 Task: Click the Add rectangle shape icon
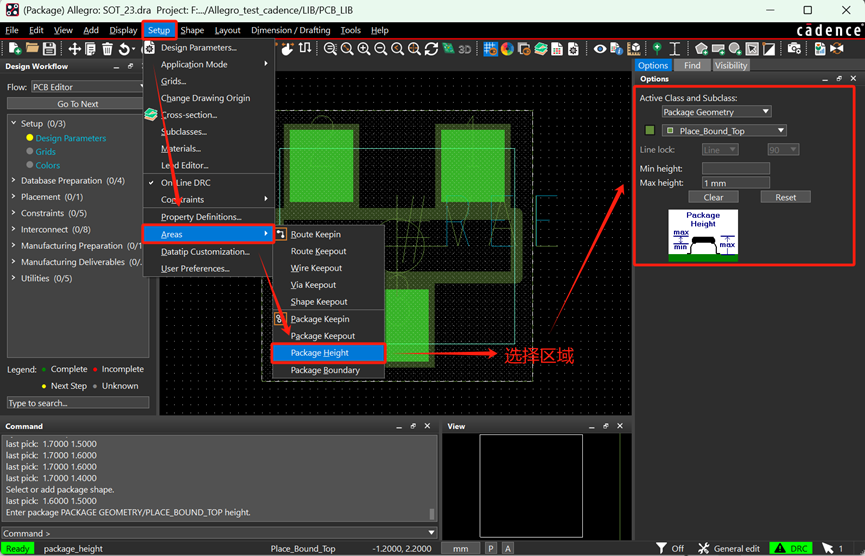[x=718, y=49]
